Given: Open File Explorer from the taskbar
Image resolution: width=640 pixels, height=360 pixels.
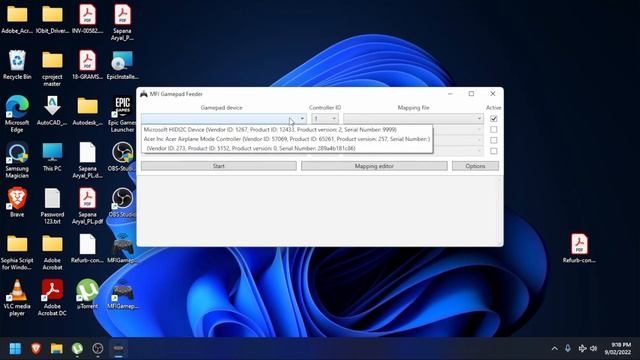Looking at the screenshot, I should (x=57, y=348).
